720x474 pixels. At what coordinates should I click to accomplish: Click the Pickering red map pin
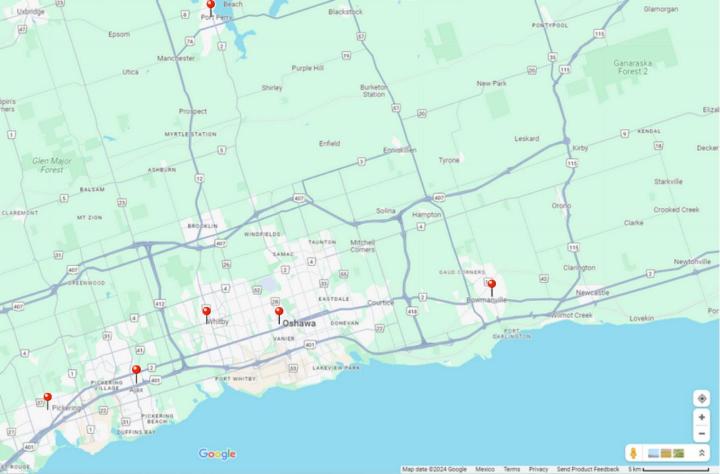tap(47, 398)
